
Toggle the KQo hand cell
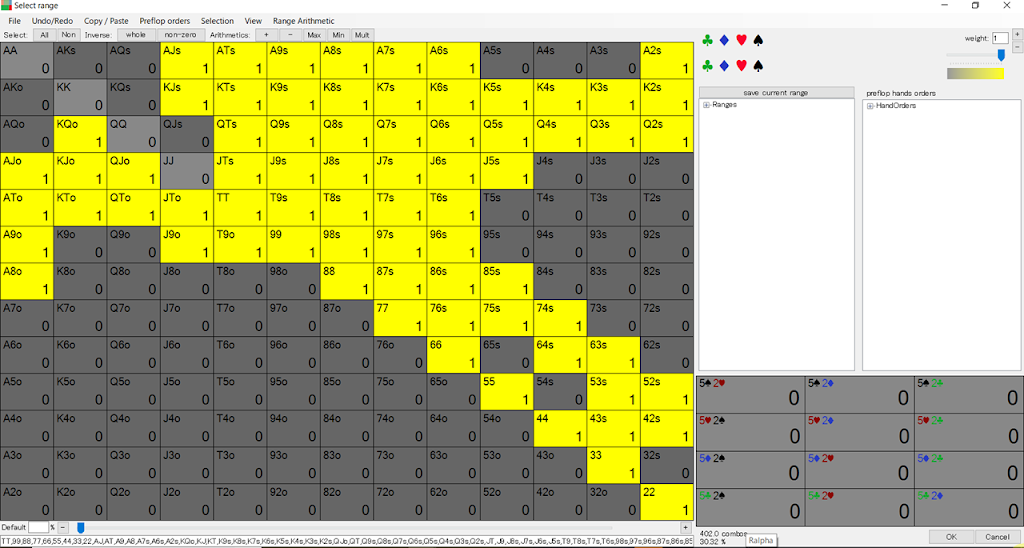(80, 134)
